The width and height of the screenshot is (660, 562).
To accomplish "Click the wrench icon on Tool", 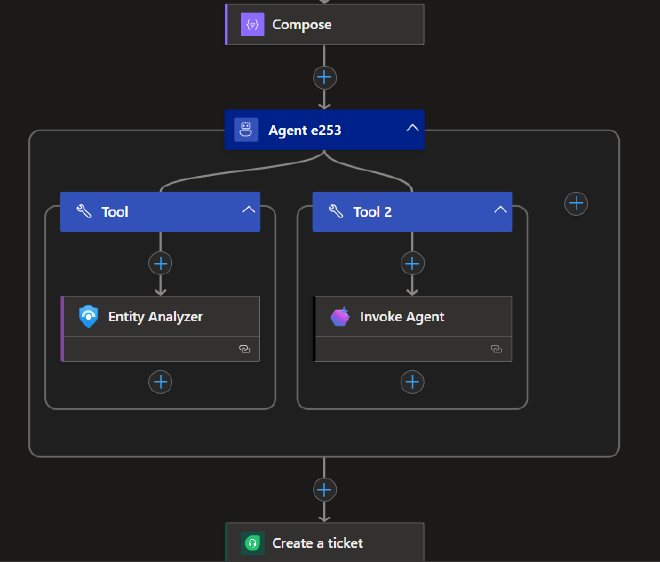I will [x=84, y=212].
